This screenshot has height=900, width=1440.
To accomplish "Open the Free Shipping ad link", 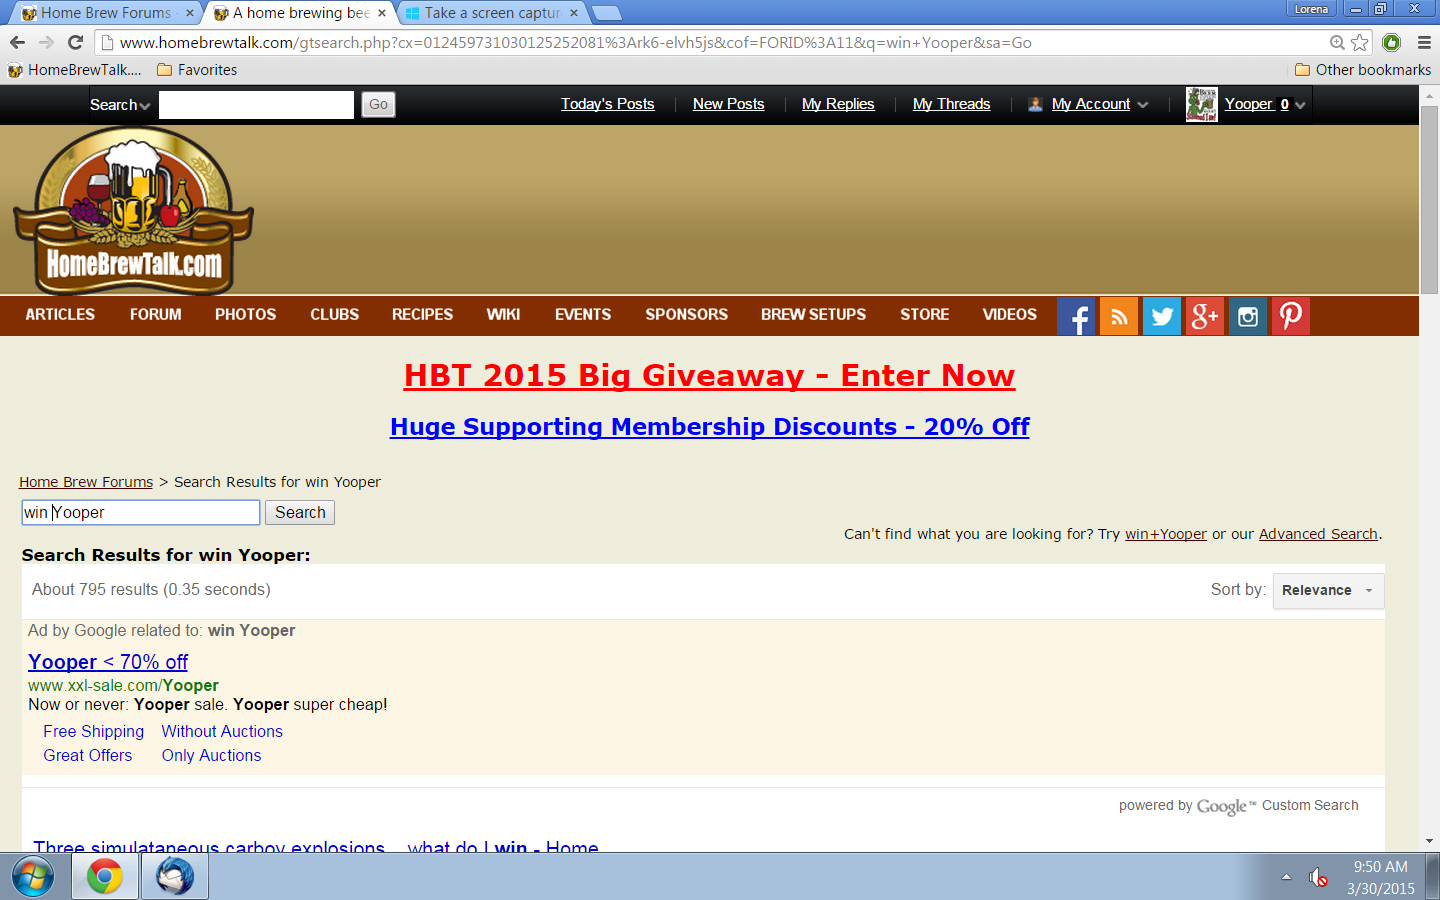I will click(93, 731).
